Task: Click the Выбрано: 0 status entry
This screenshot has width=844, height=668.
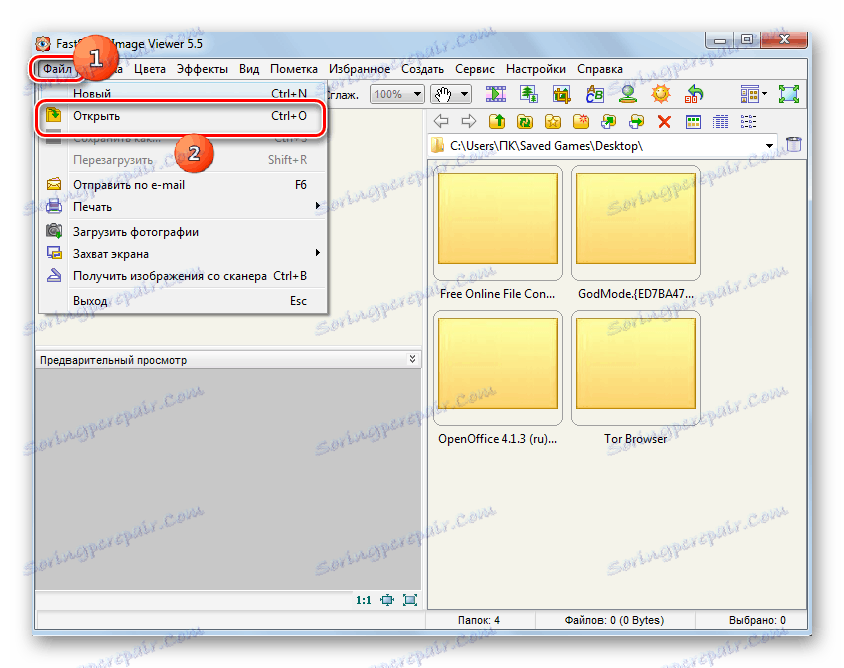Action: point(757,620)
